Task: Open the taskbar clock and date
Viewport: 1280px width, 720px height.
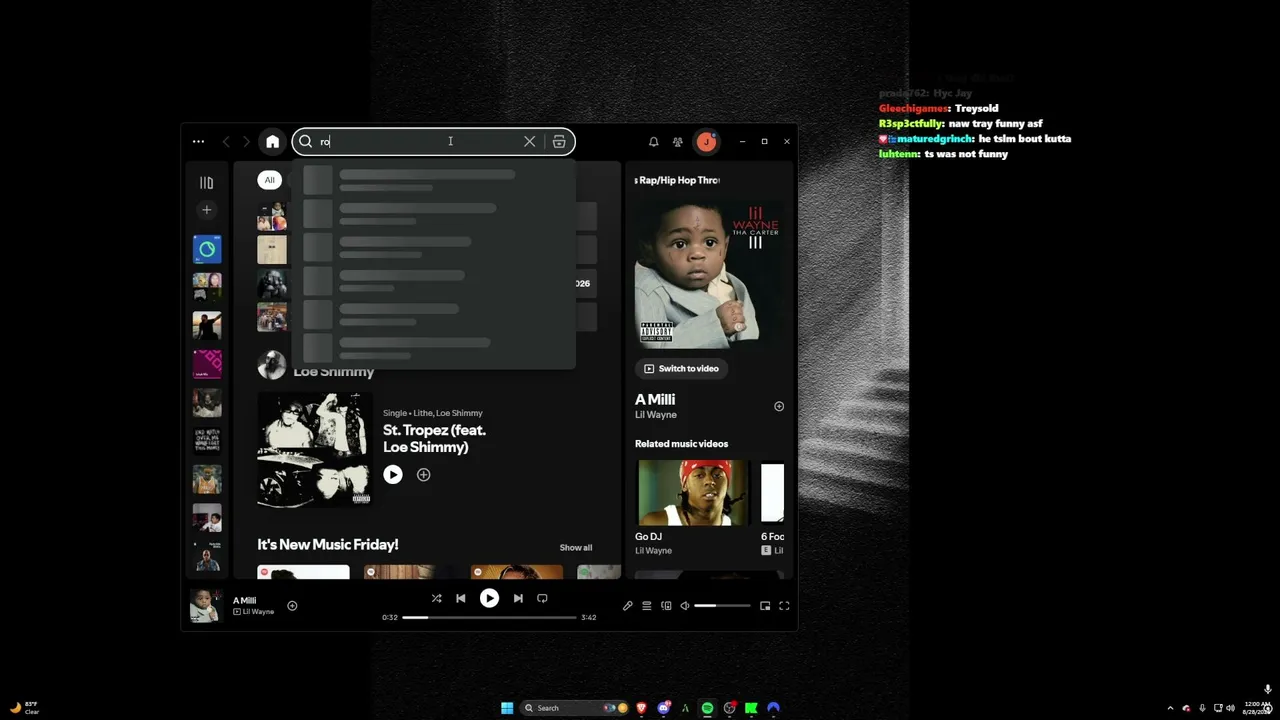Action: coord(1256,708)
